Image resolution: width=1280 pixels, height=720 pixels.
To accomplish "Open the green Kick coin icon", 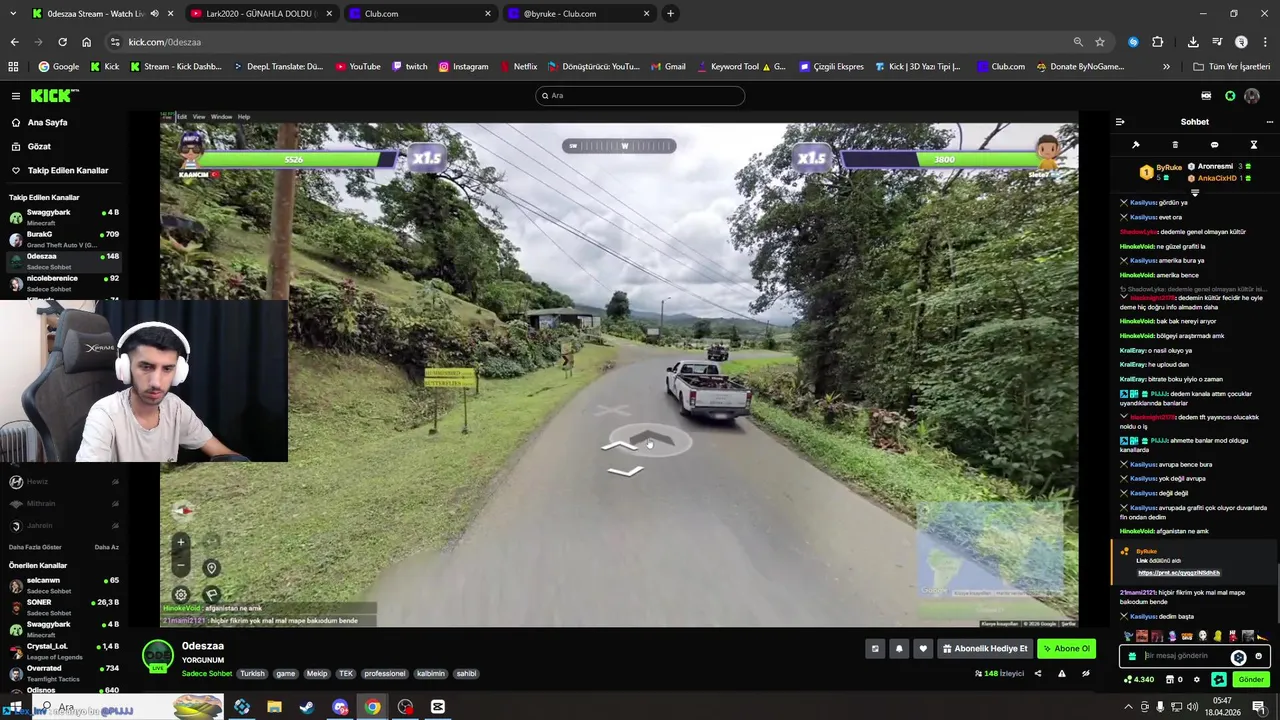I will click(x=1230, y=96).
